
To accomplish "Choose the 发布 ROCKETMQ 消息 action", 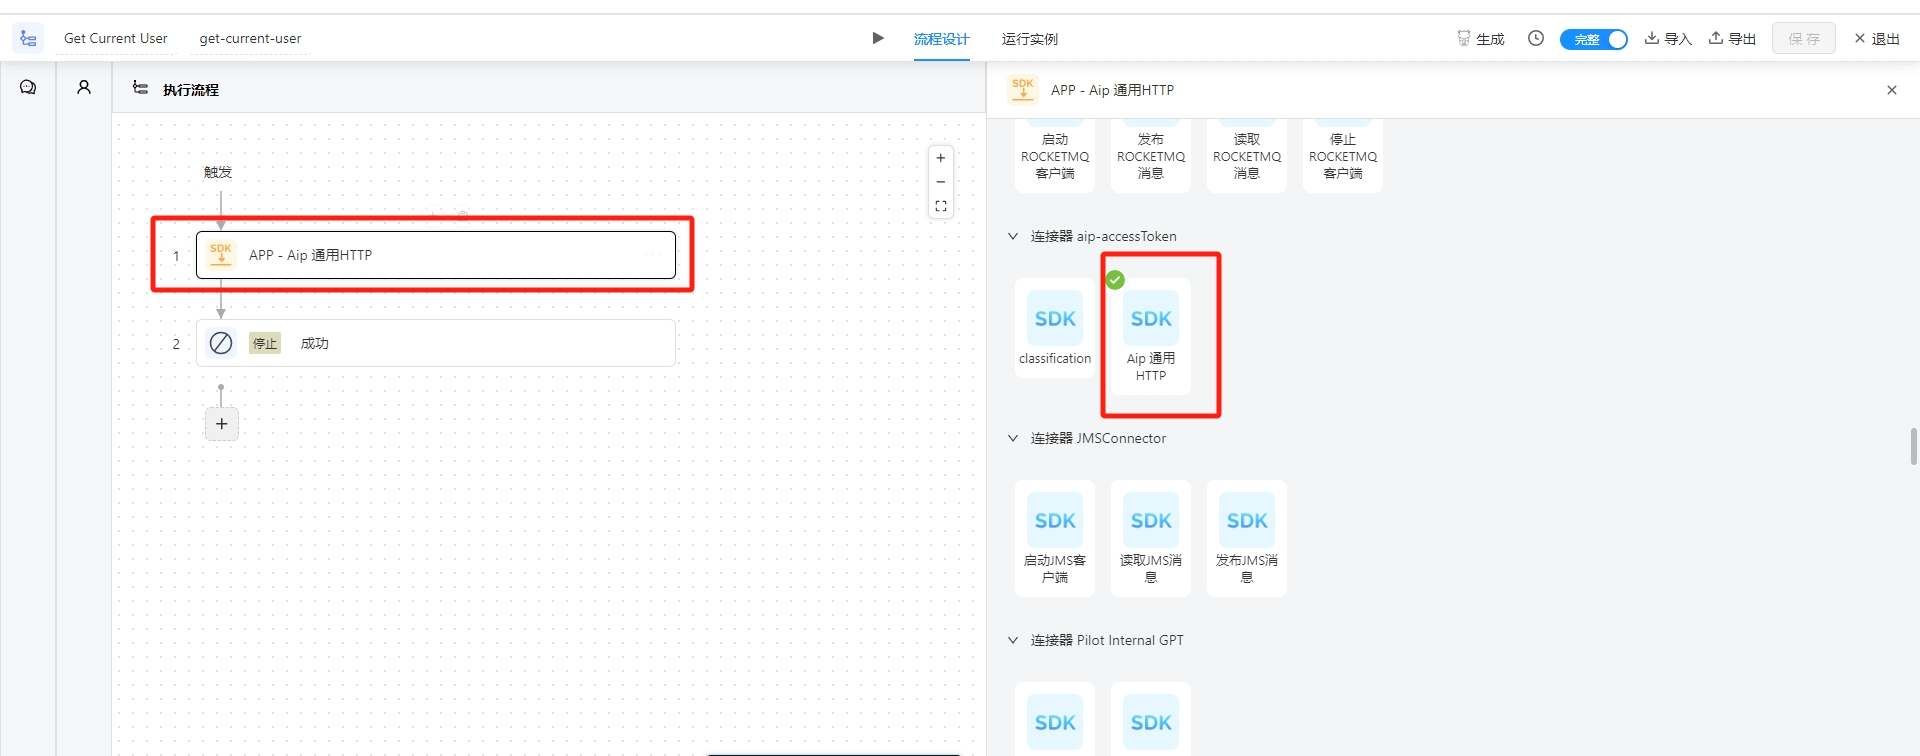I will (x=1151, y=156).
